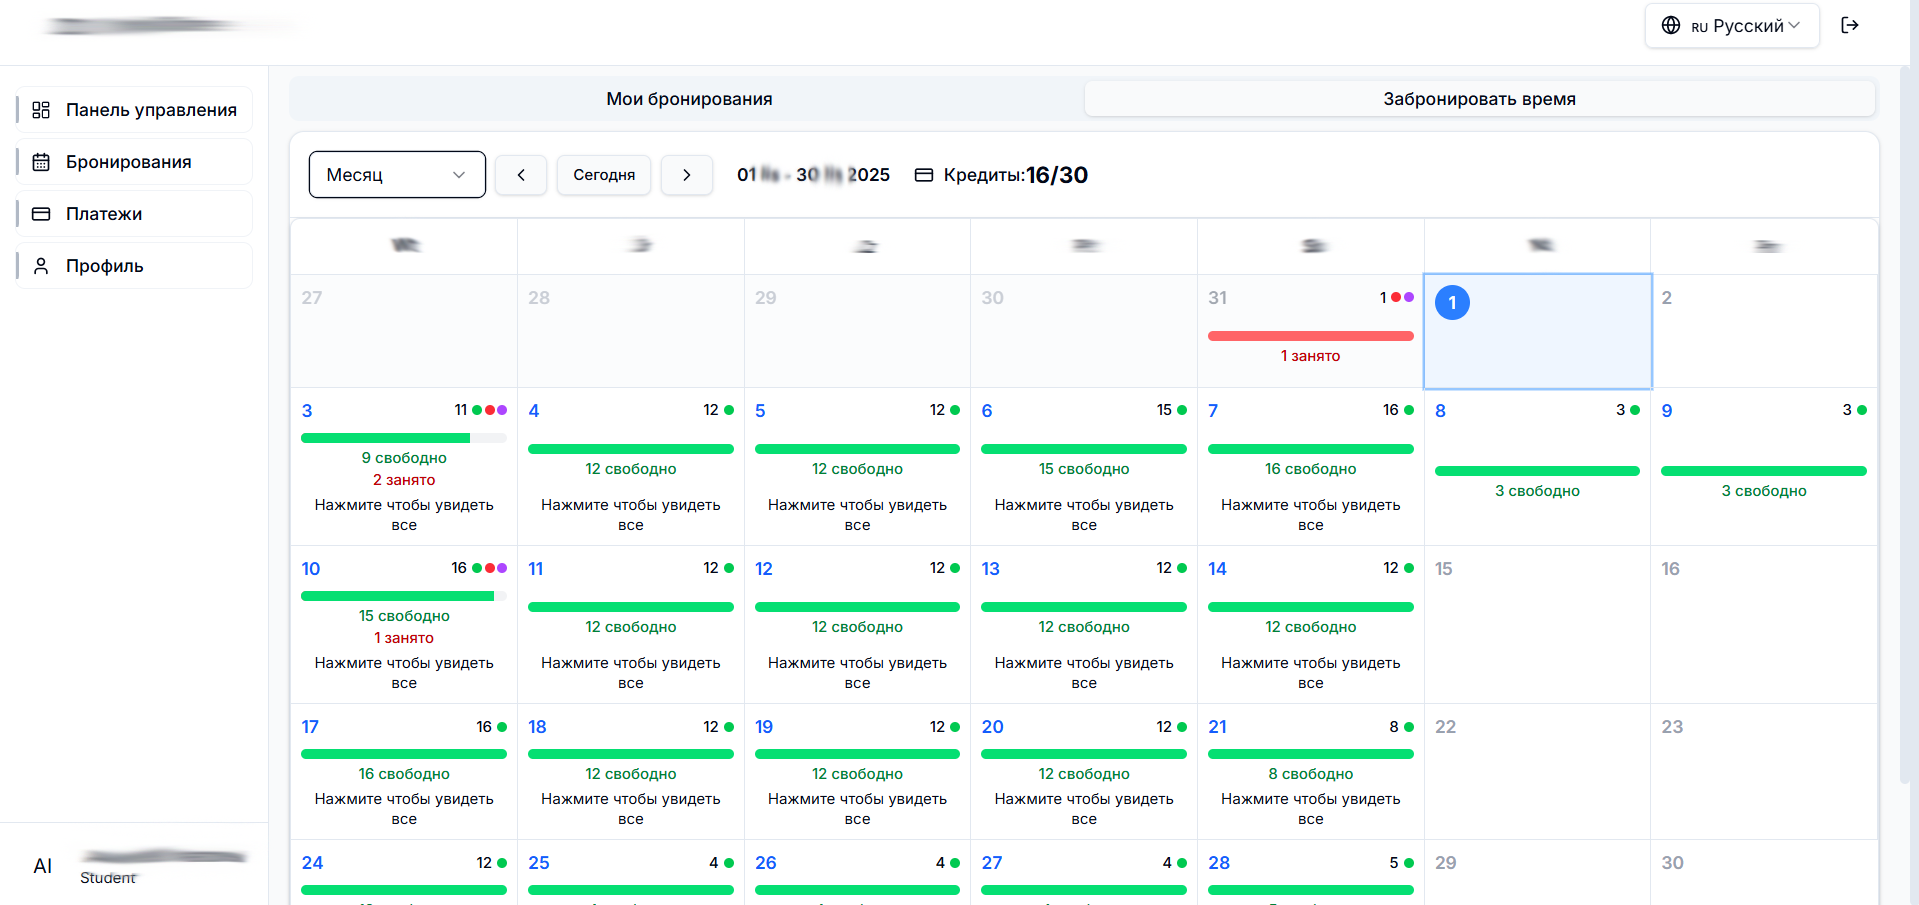The width and height of the screenshot is (1919, 905).
Task: Click the credit card icon beside Кредиты
Action: pos(924,175)
